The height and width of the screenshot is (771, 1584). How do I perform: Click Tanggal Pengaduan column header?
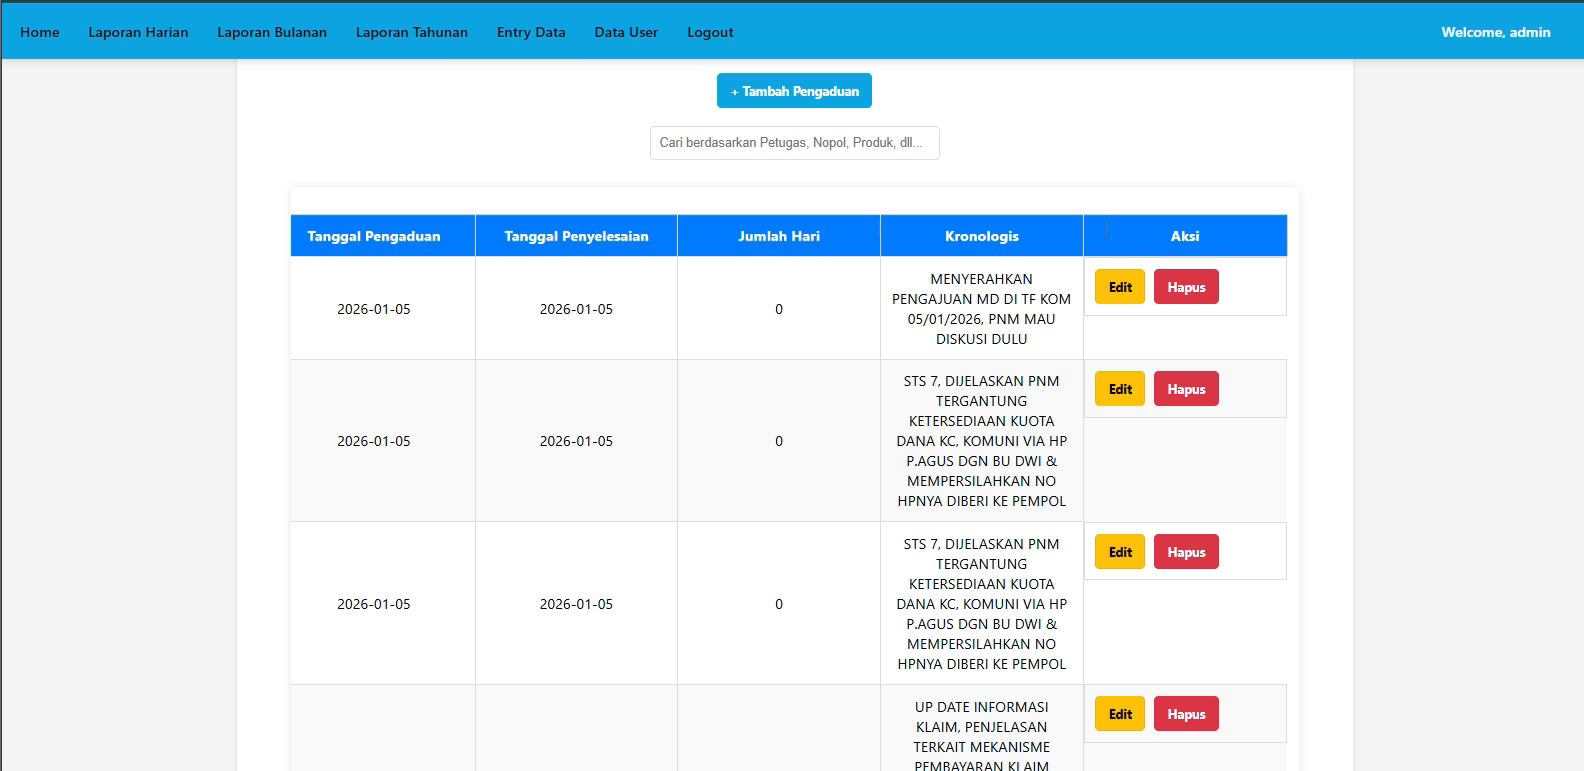tap(383, 236)
